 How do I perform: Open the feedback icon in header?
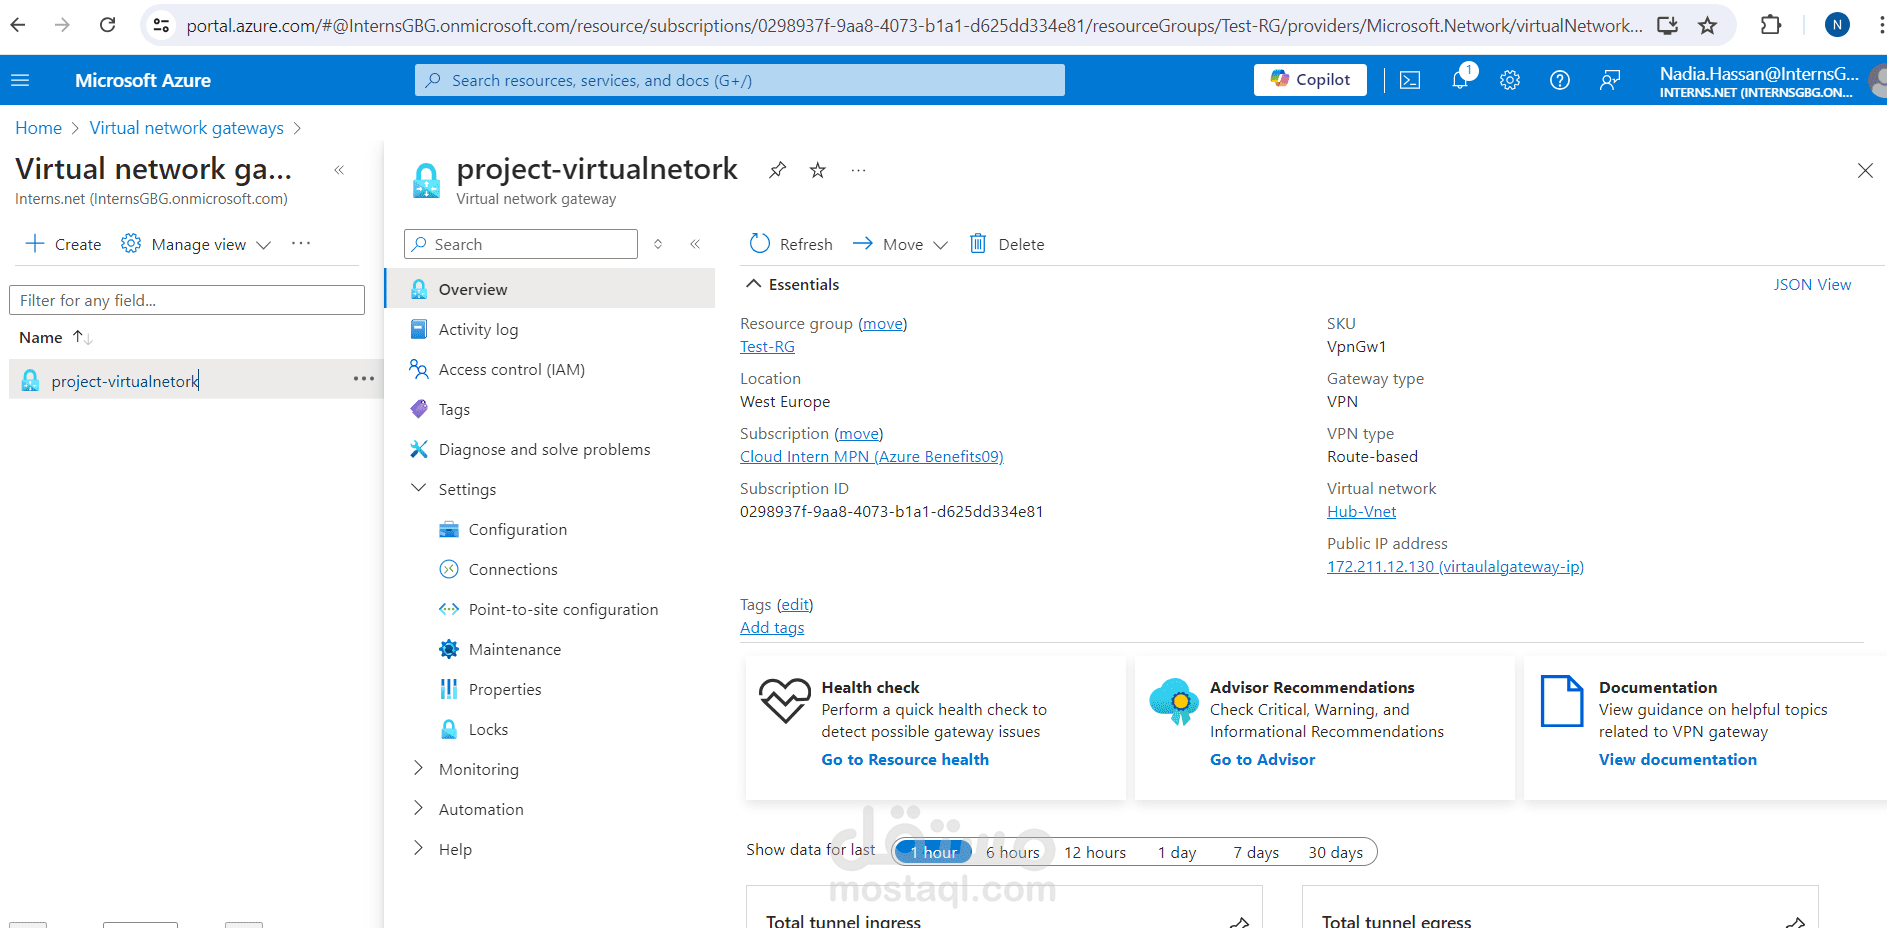point(1610,80)
